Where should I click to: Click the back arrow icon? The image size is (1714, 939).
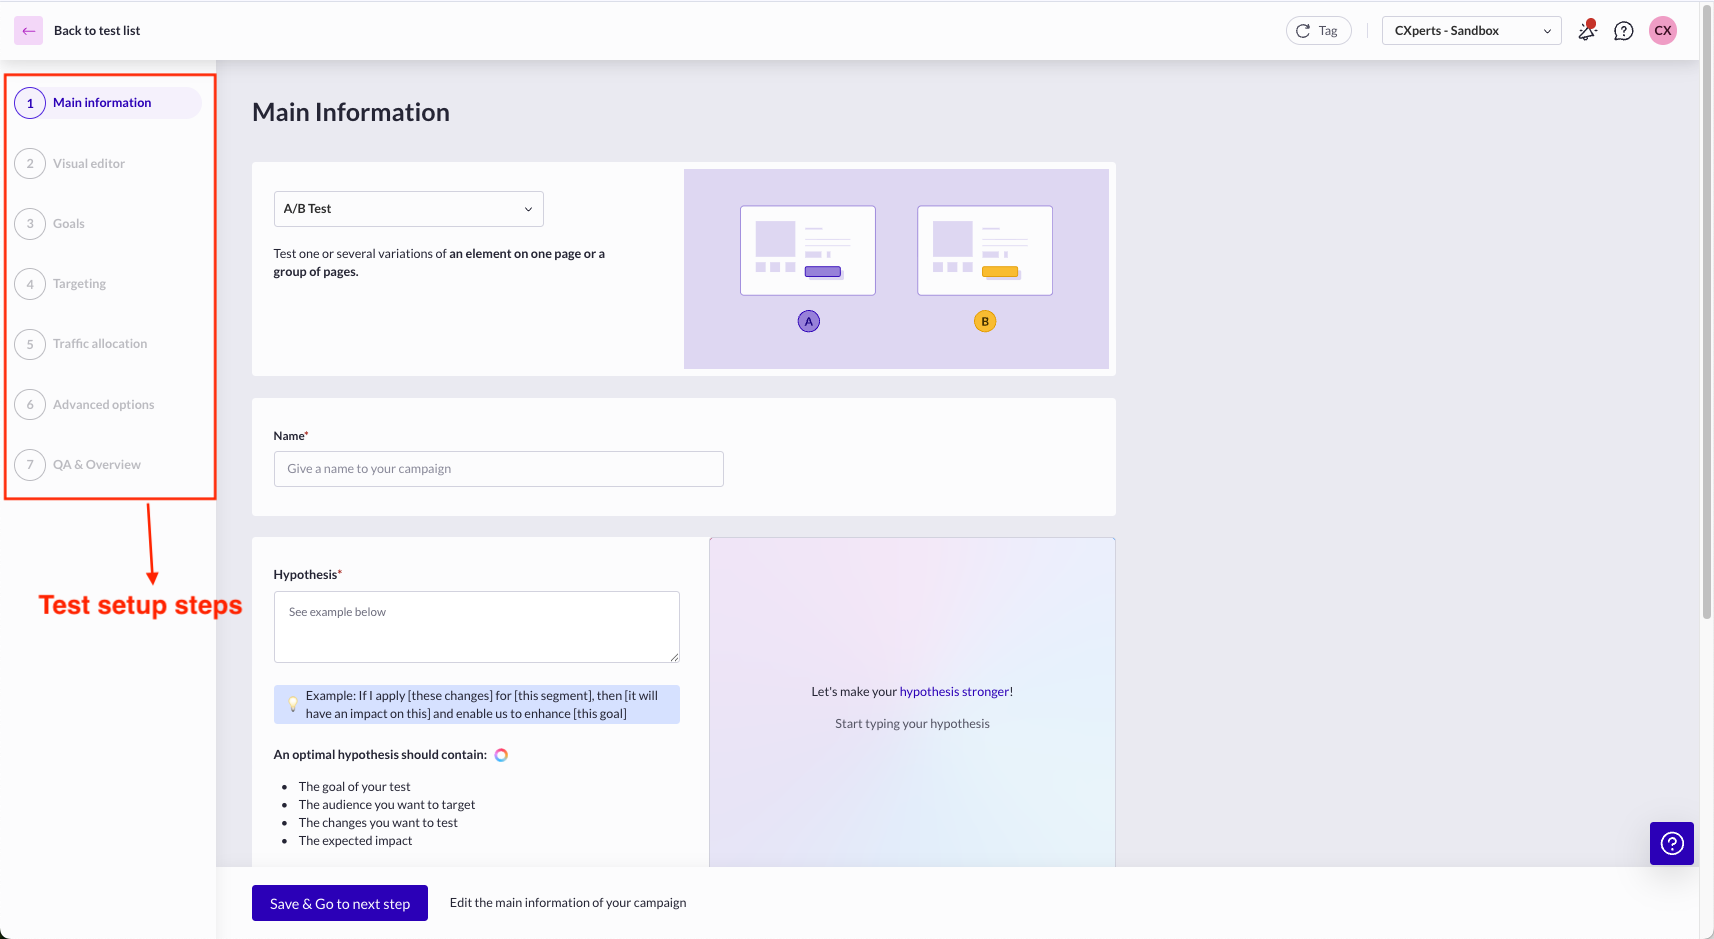click(x=28, y=31)
